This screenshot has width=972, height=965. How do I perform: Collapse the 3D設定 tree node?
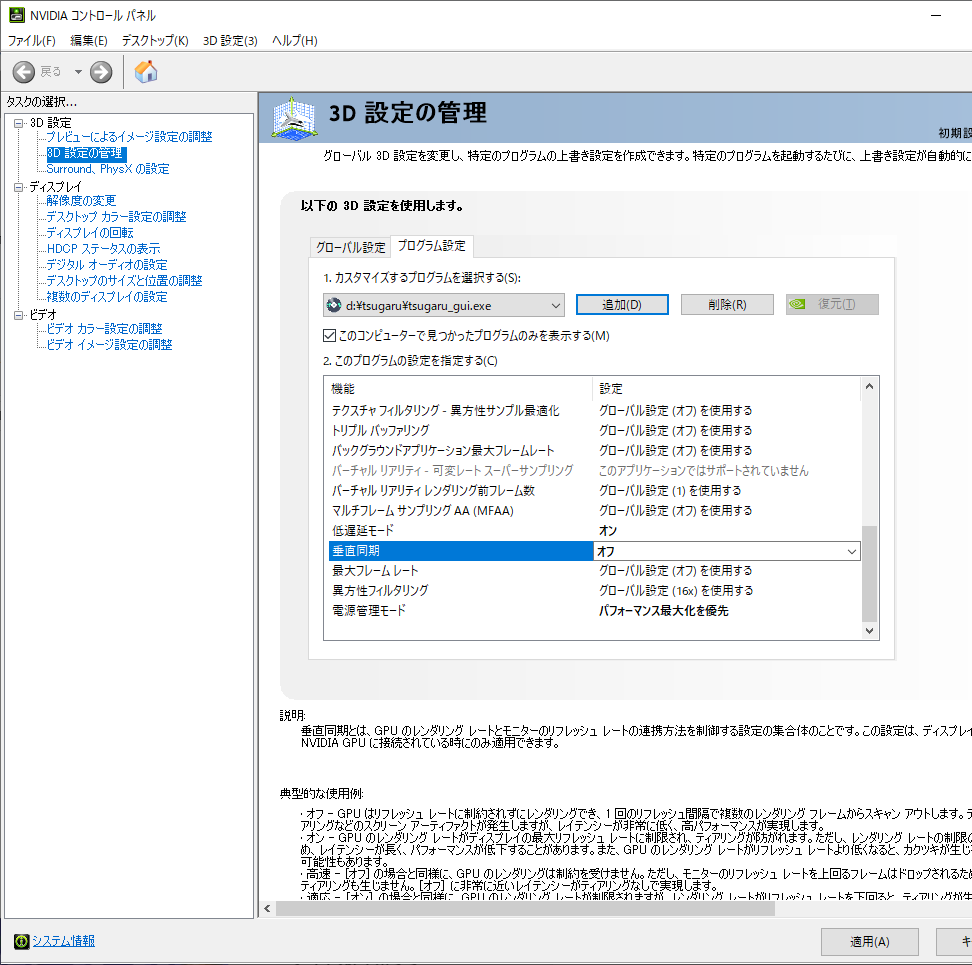19,123
